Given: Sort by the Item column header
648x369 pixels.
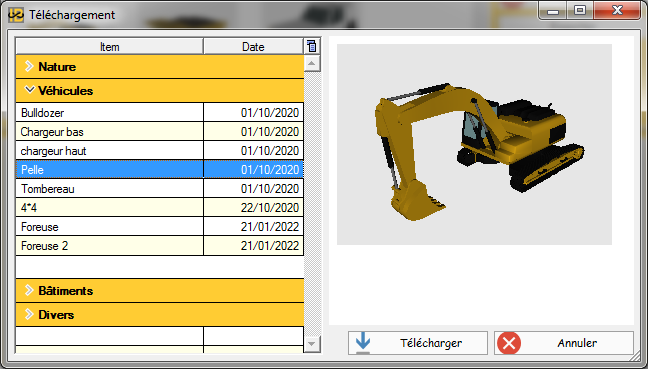Looking at the screenshot, I should coord(110,47).
